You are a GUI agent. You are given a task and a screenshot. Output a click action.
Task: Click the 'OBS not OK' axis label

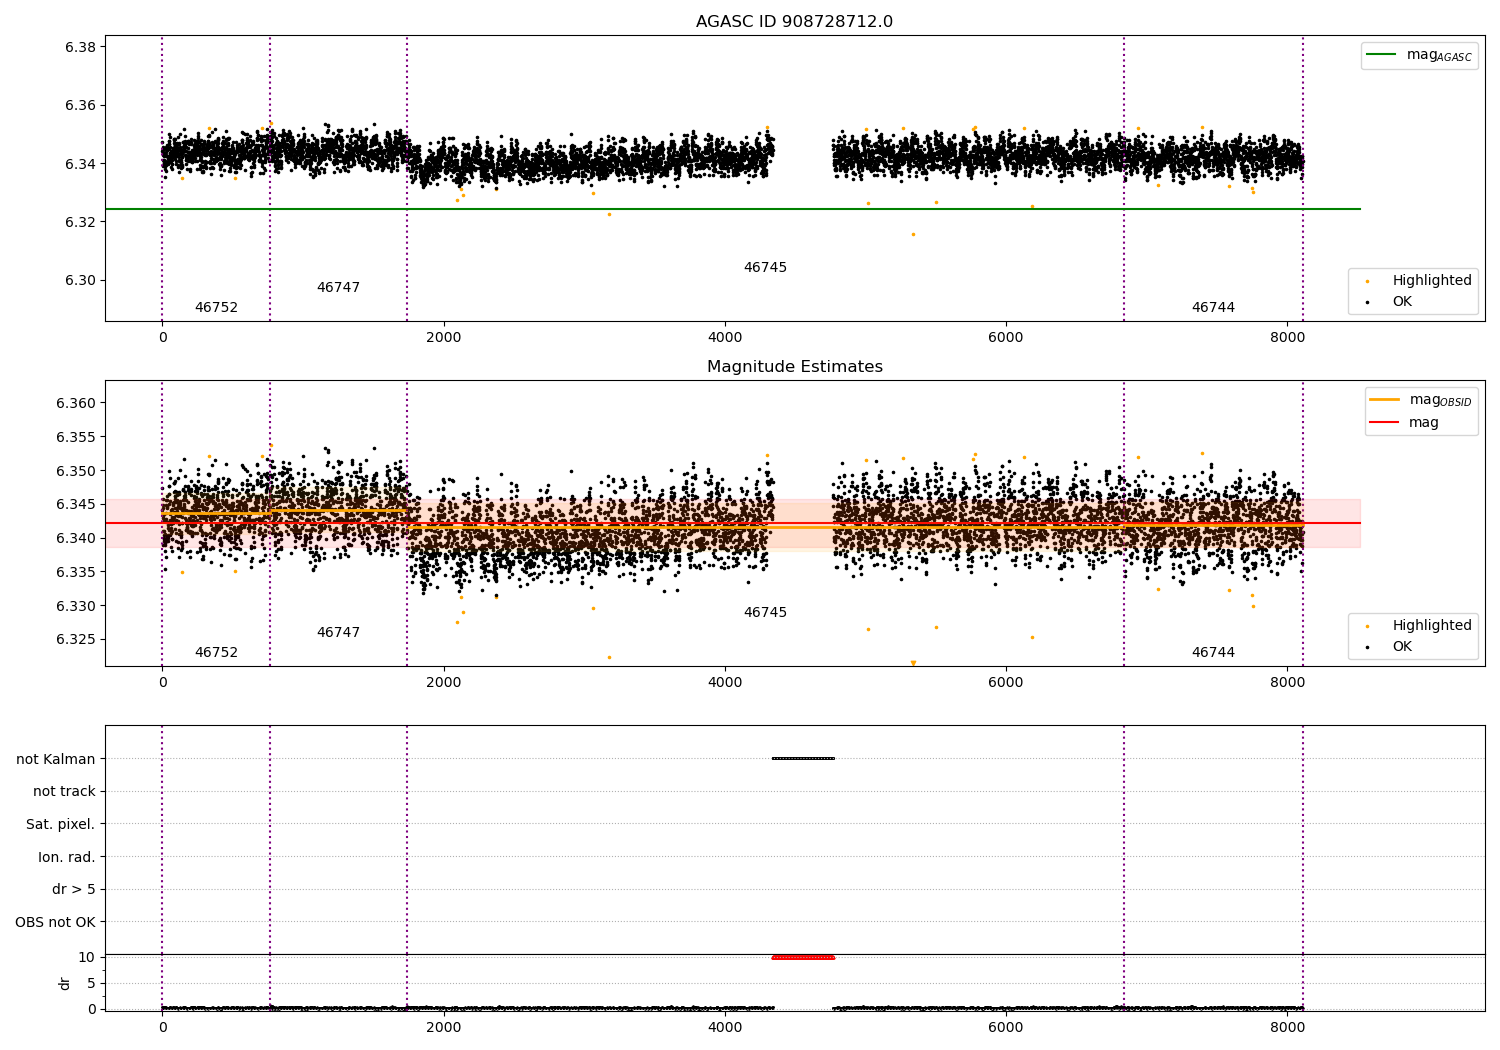click(55, 922)
